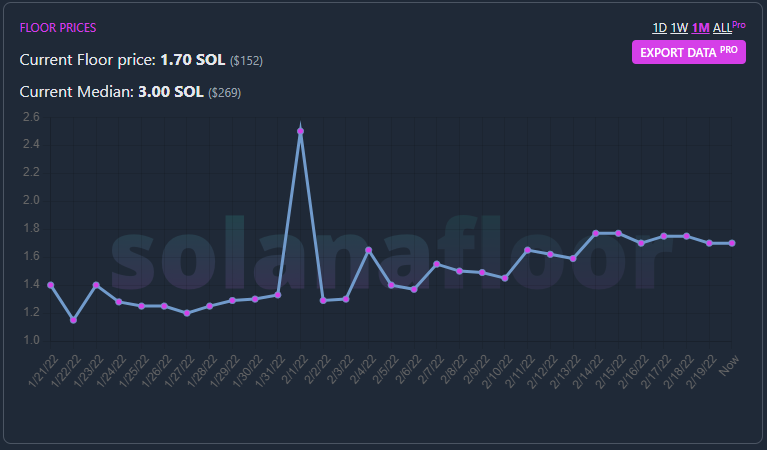
Task: Select the ALL Pro time range
Action: pos(729,27)
